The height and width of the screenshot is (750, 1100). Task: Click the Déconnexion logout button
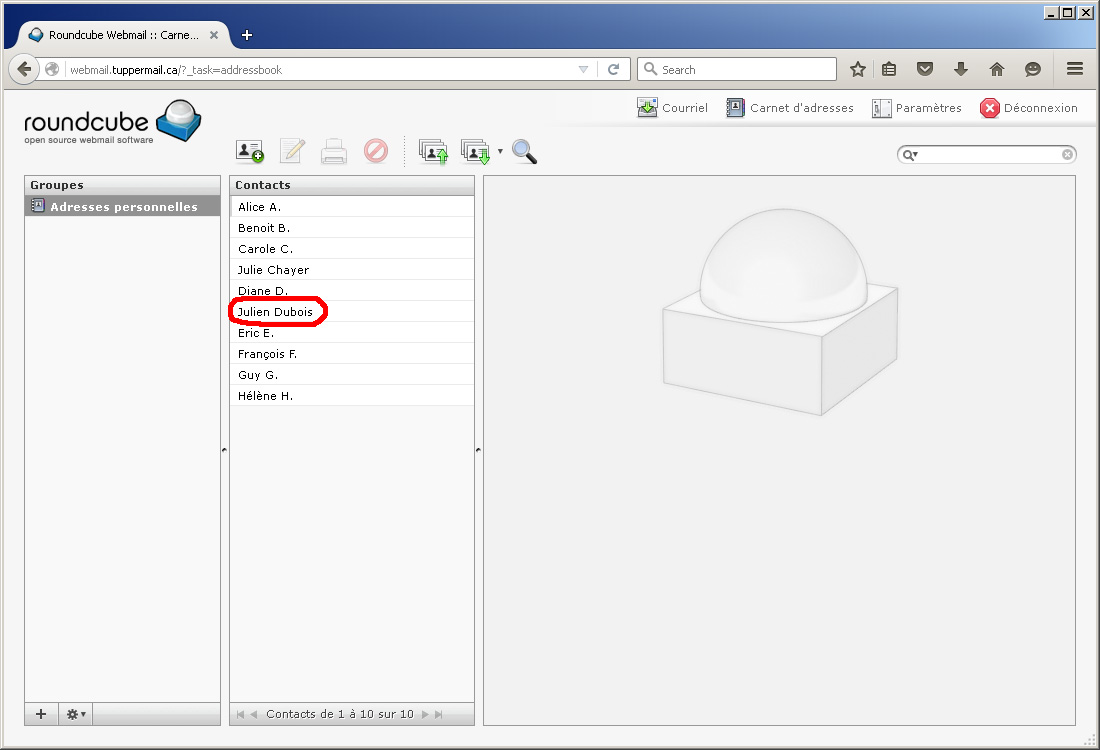pyautogui.click(x=1029, y=108)
